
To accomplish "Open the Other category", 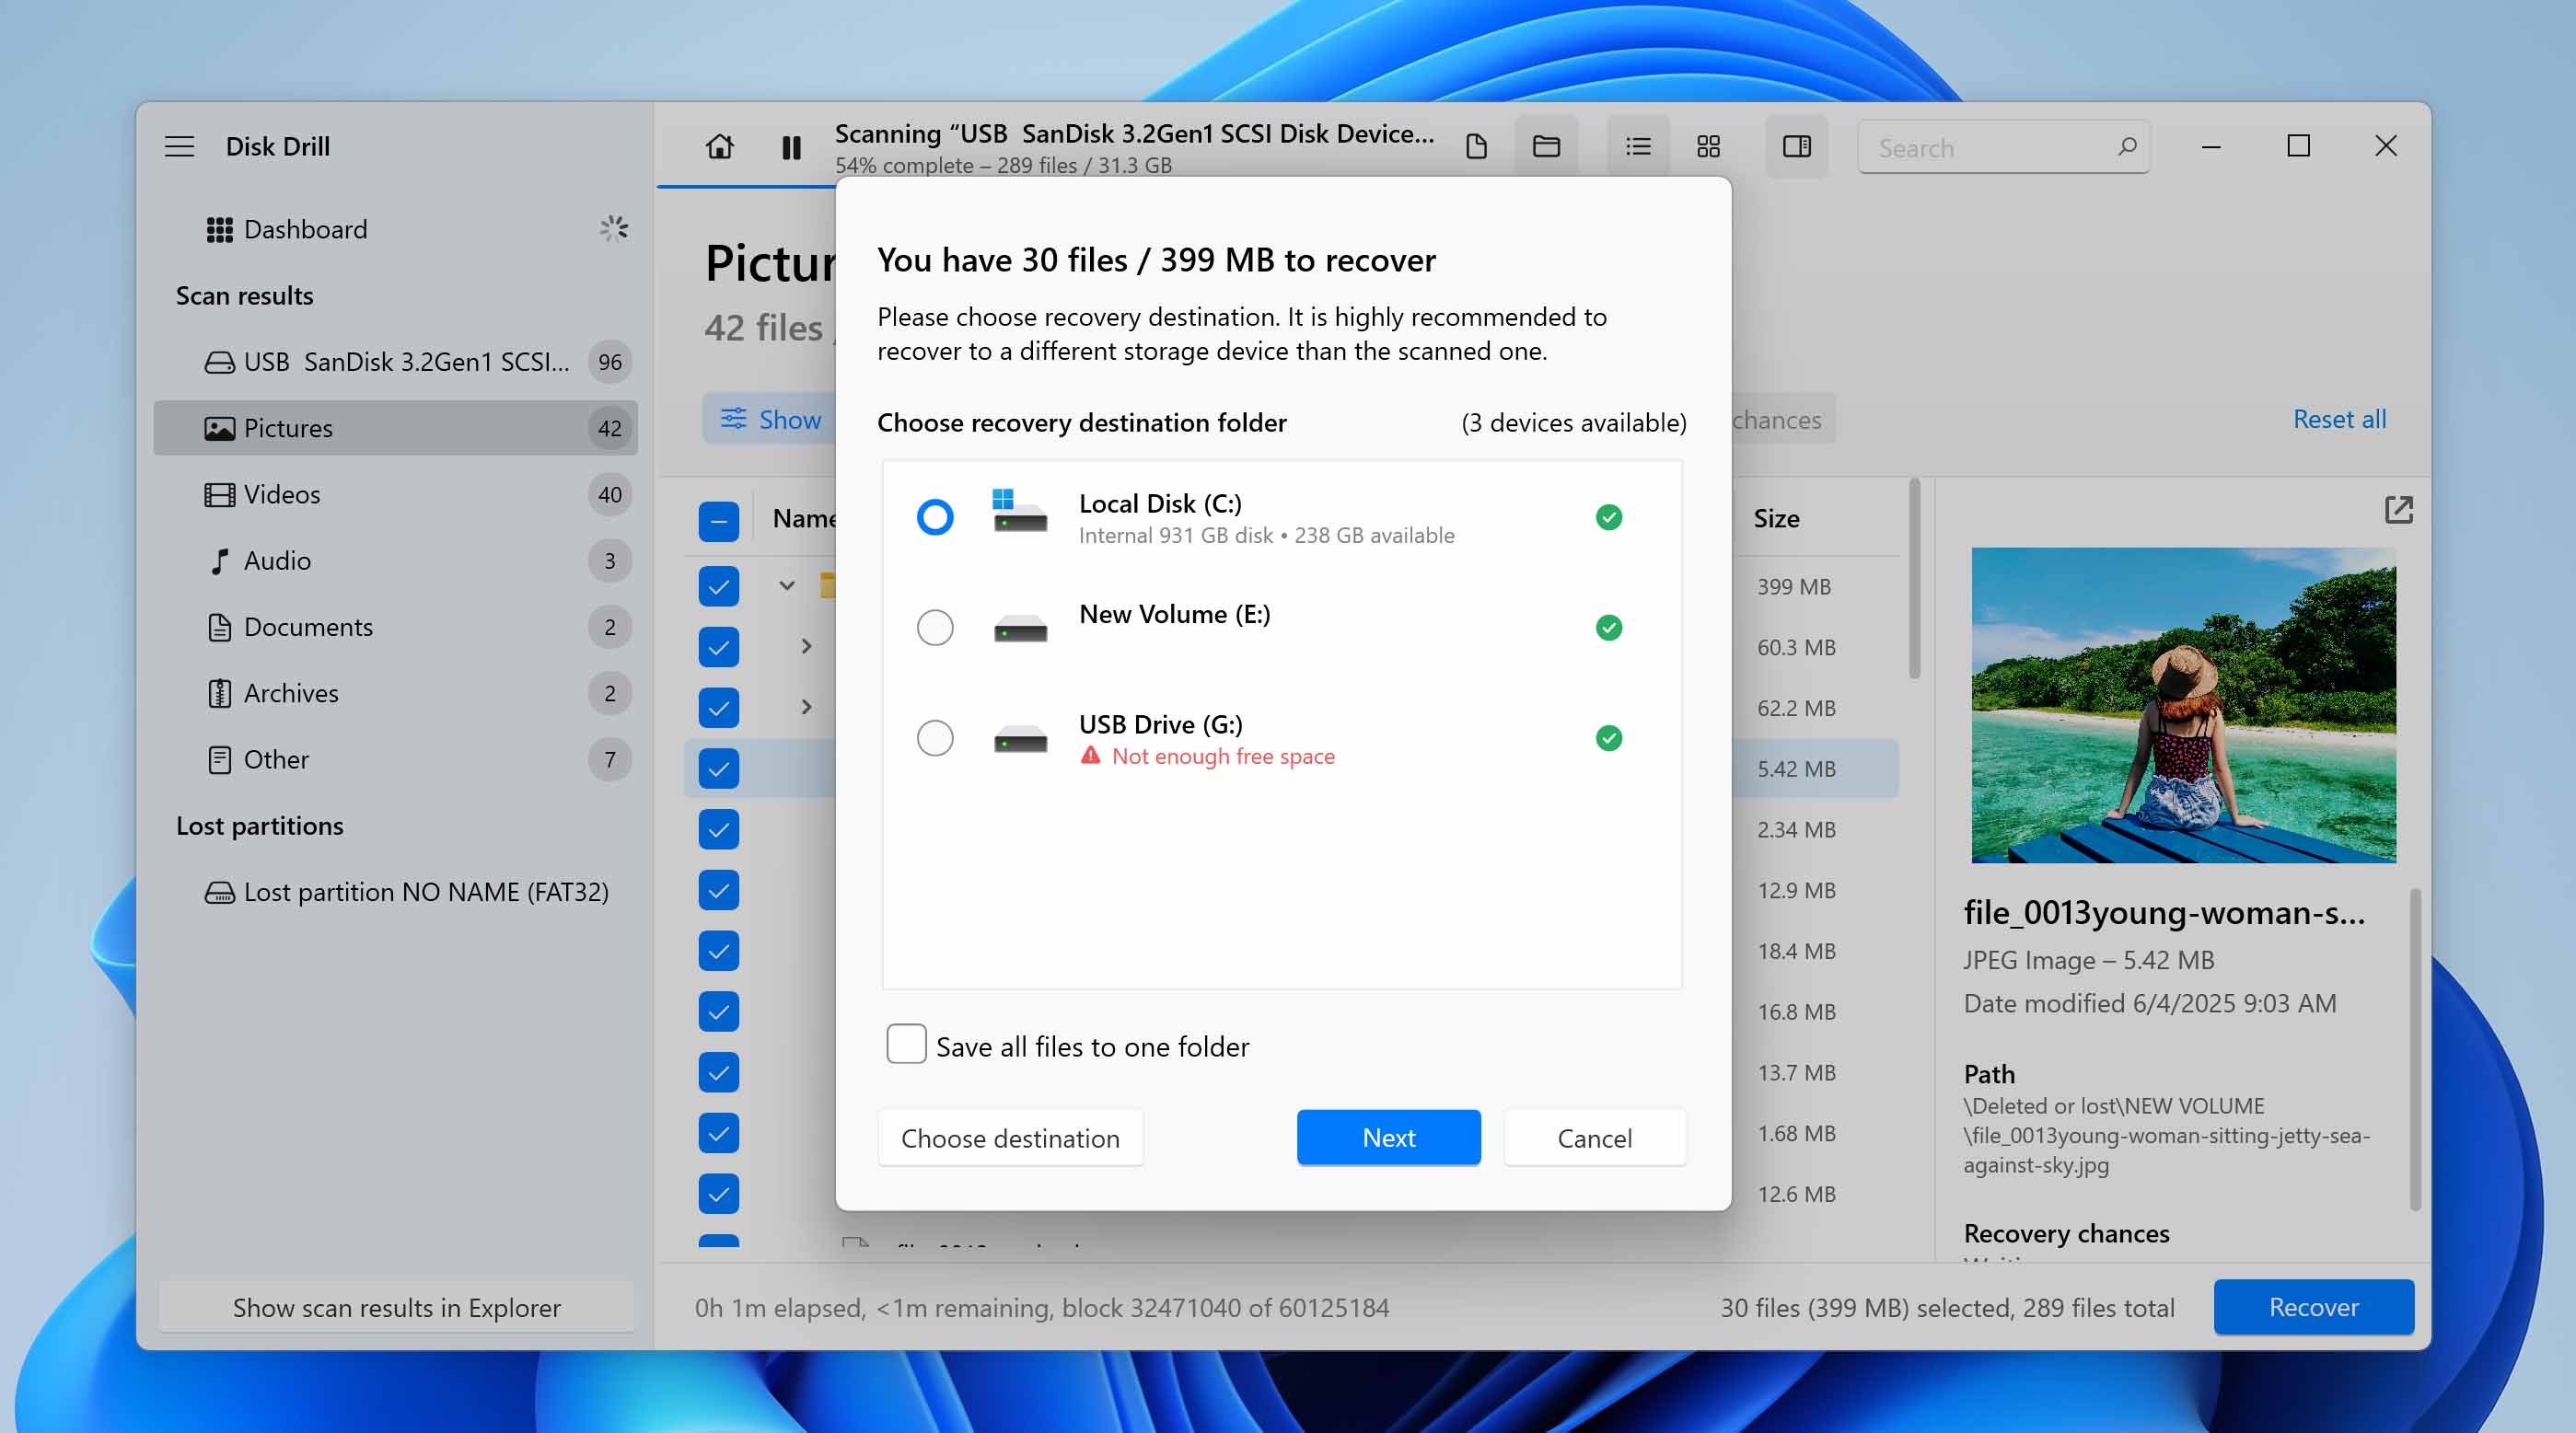I will 396,759.
